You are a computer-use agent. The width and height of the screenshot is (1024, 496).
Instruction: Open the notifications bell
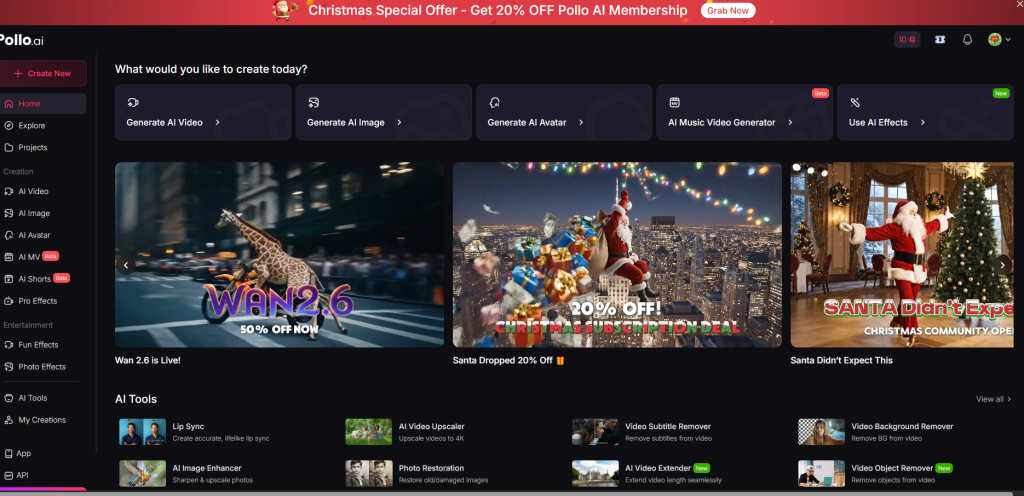[967, 40]
